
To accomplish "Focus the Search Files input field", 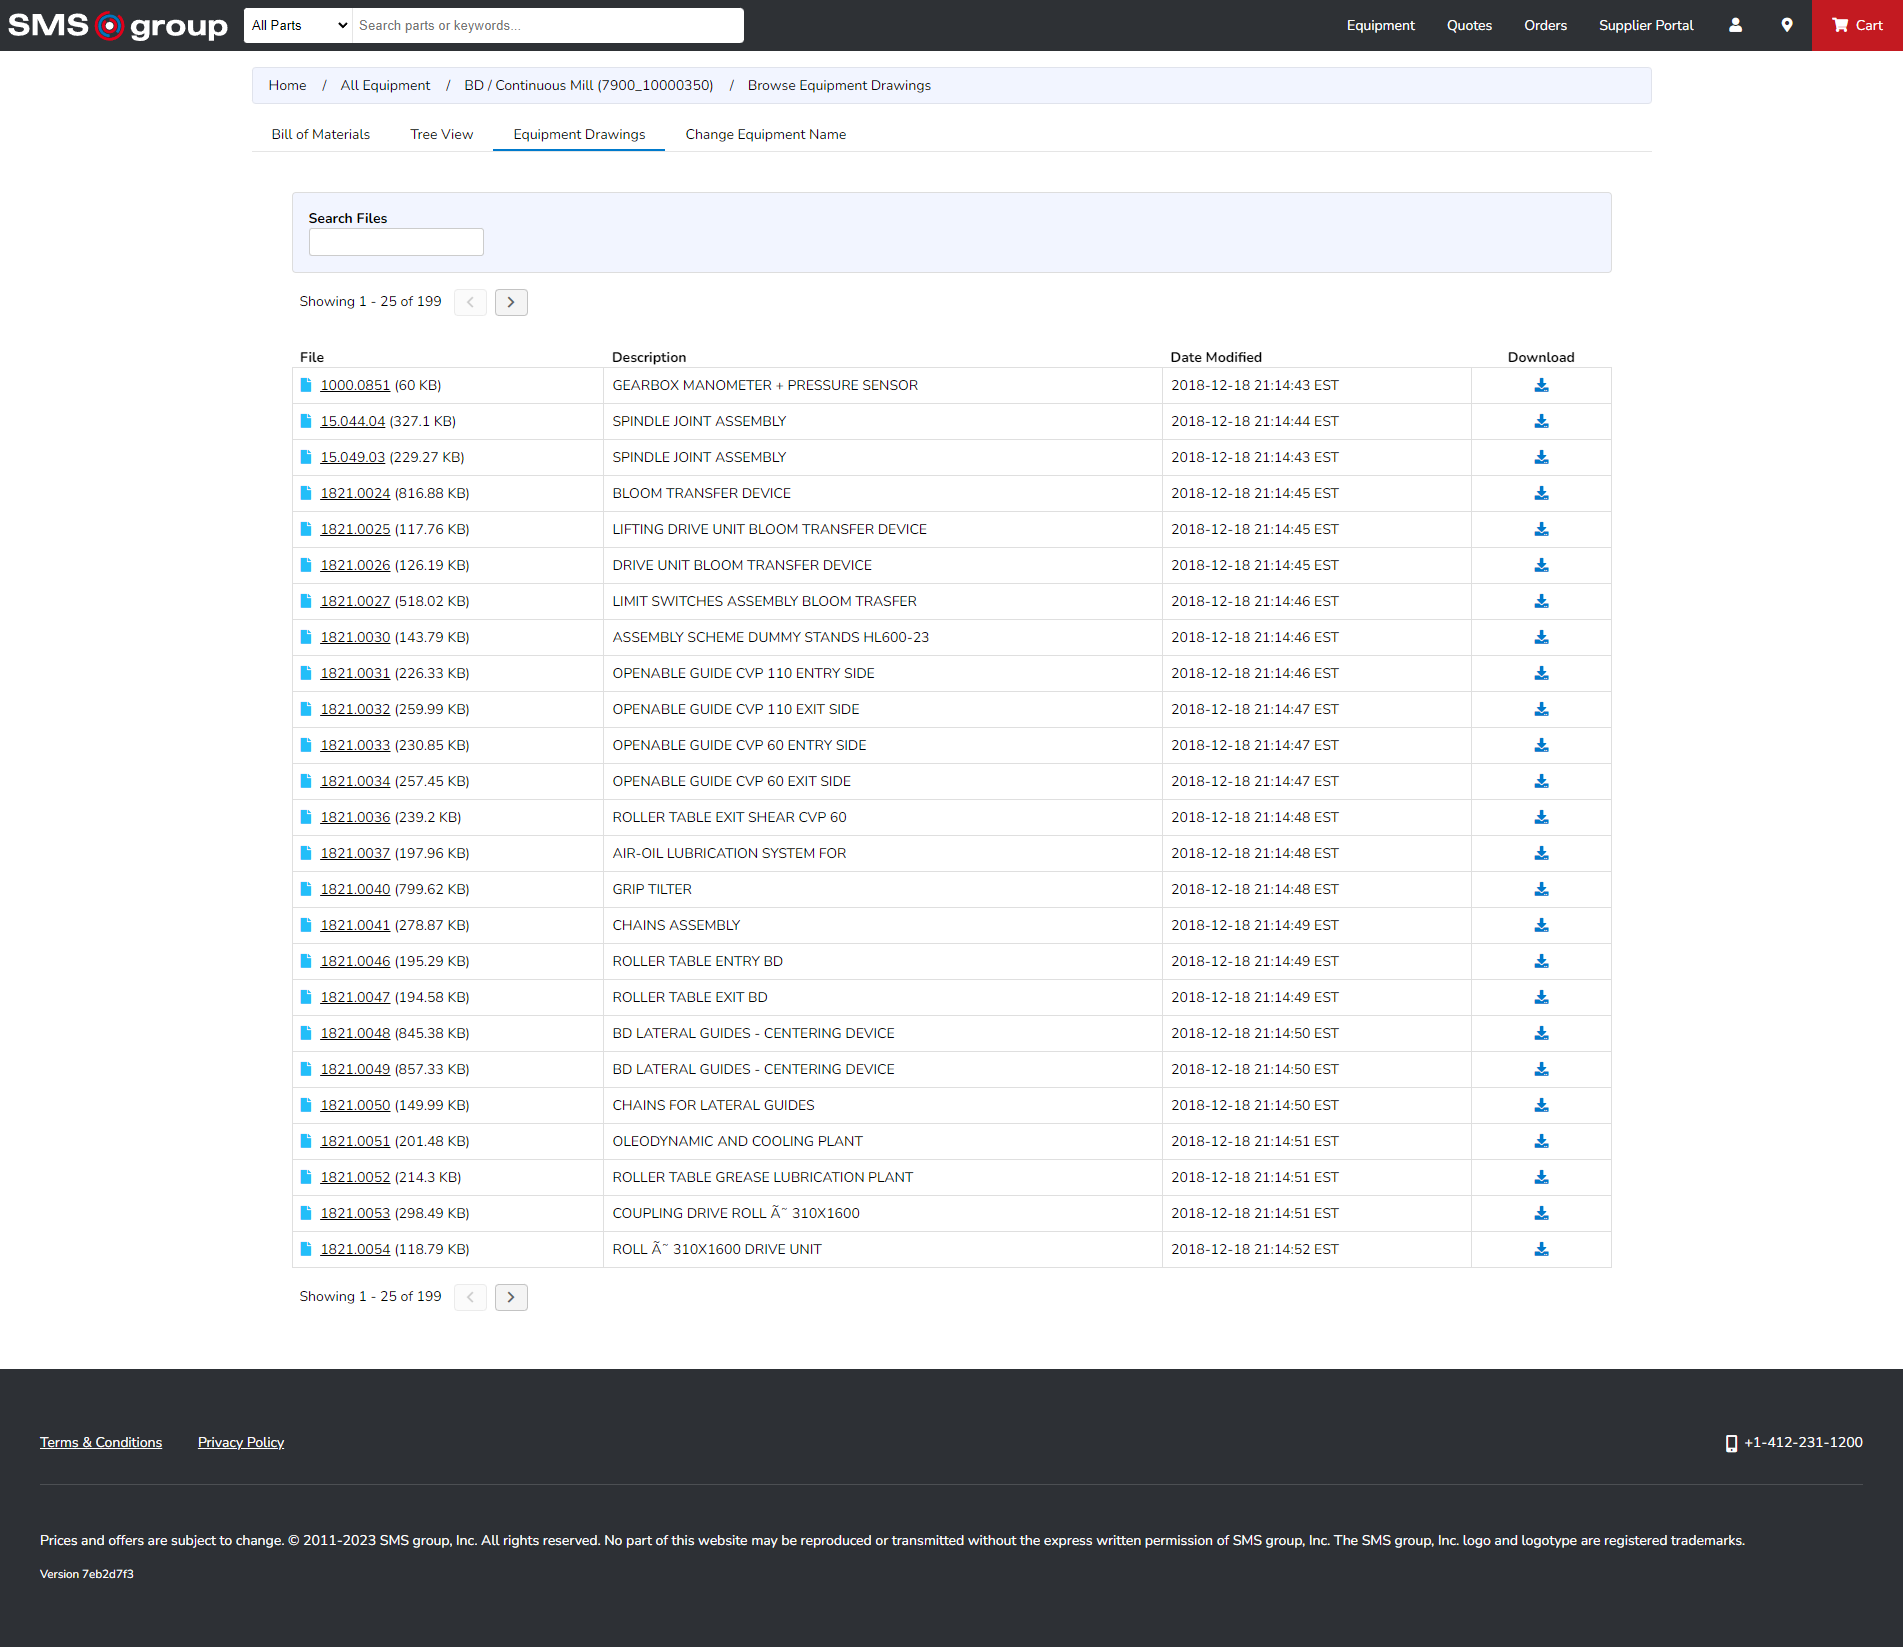I will (x=396, y=243).
